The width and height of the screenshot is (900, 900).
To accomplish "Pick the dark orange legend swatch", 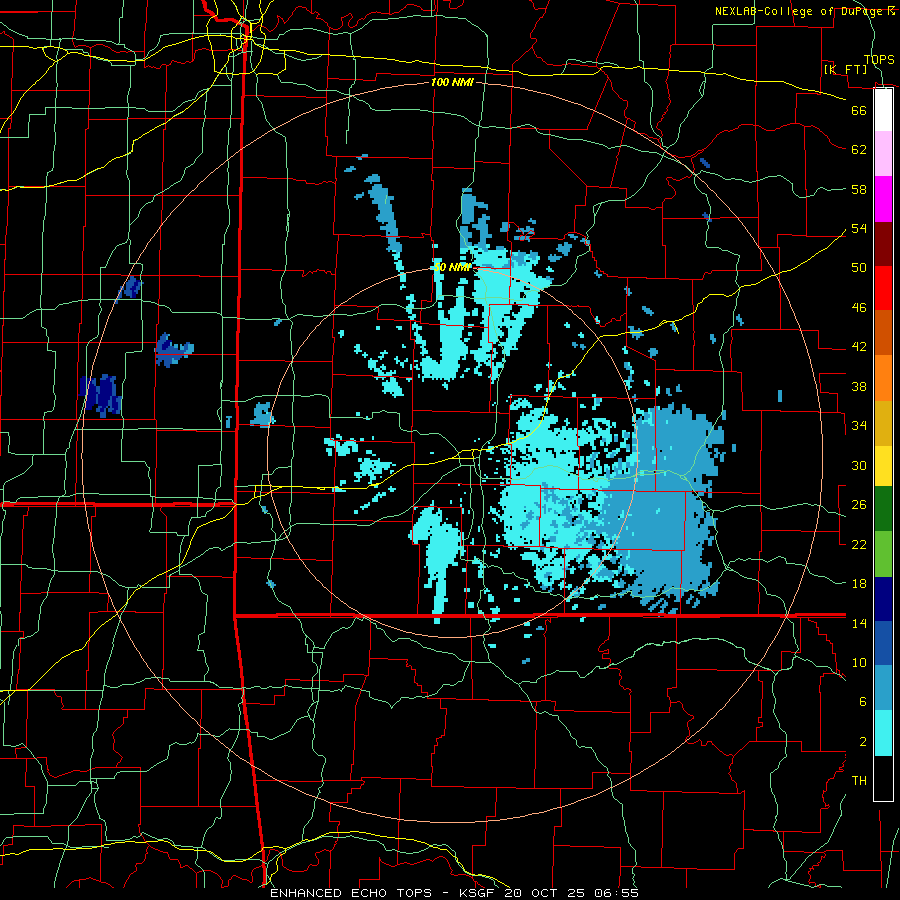I will tap(883, 333).
